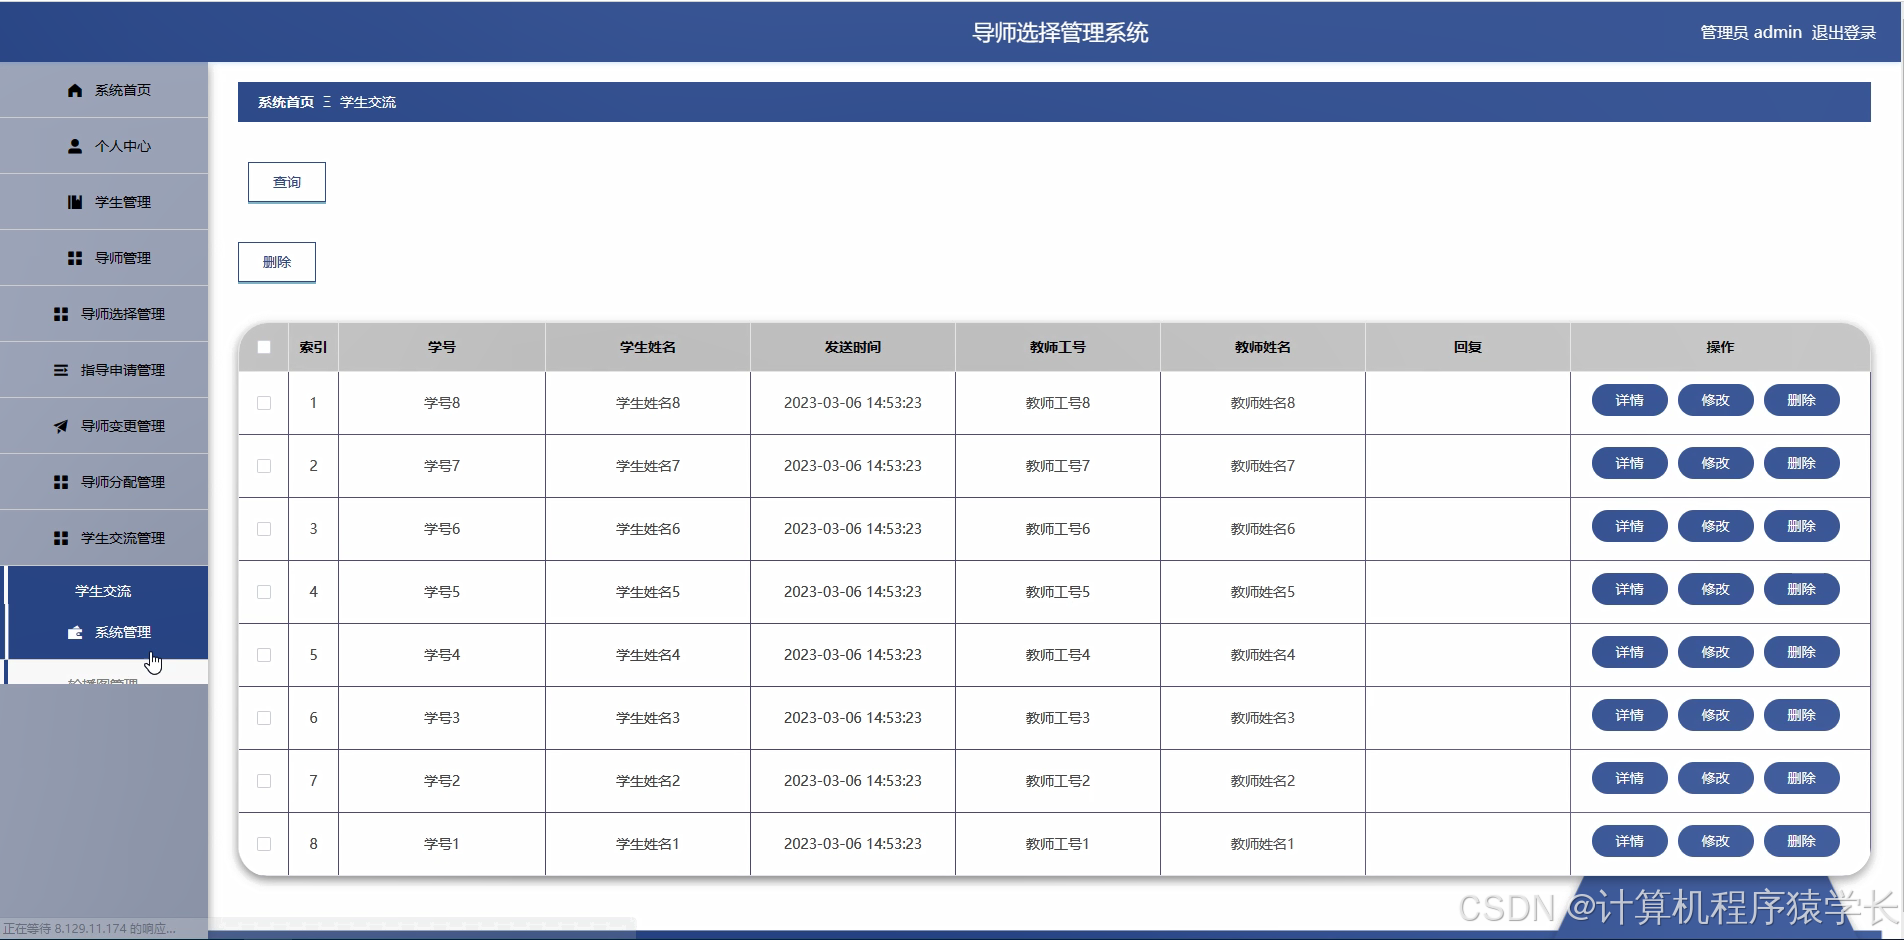Click 管理员 admin in the top bar
Viewport: 1904px width, 940px height.
pos(1751,32)
